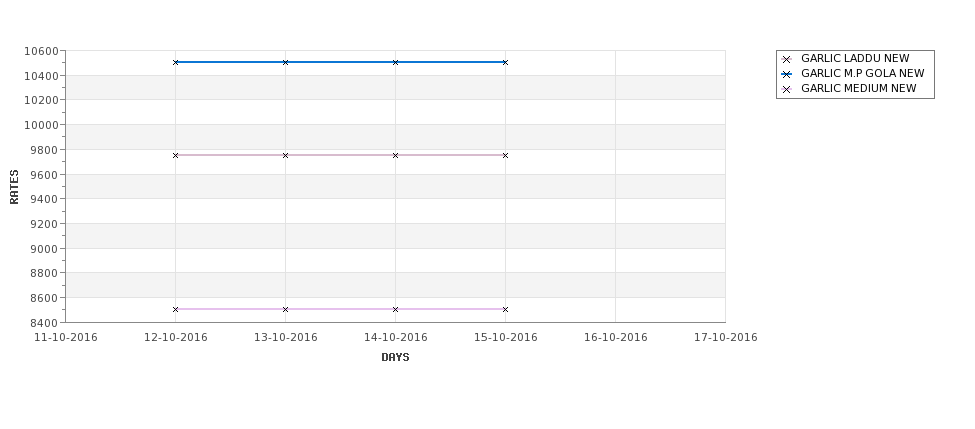975x429 pixels.
Task: Select the M.P GOLA data point on 15-10-2016
Action: click(x=505, y=62)
